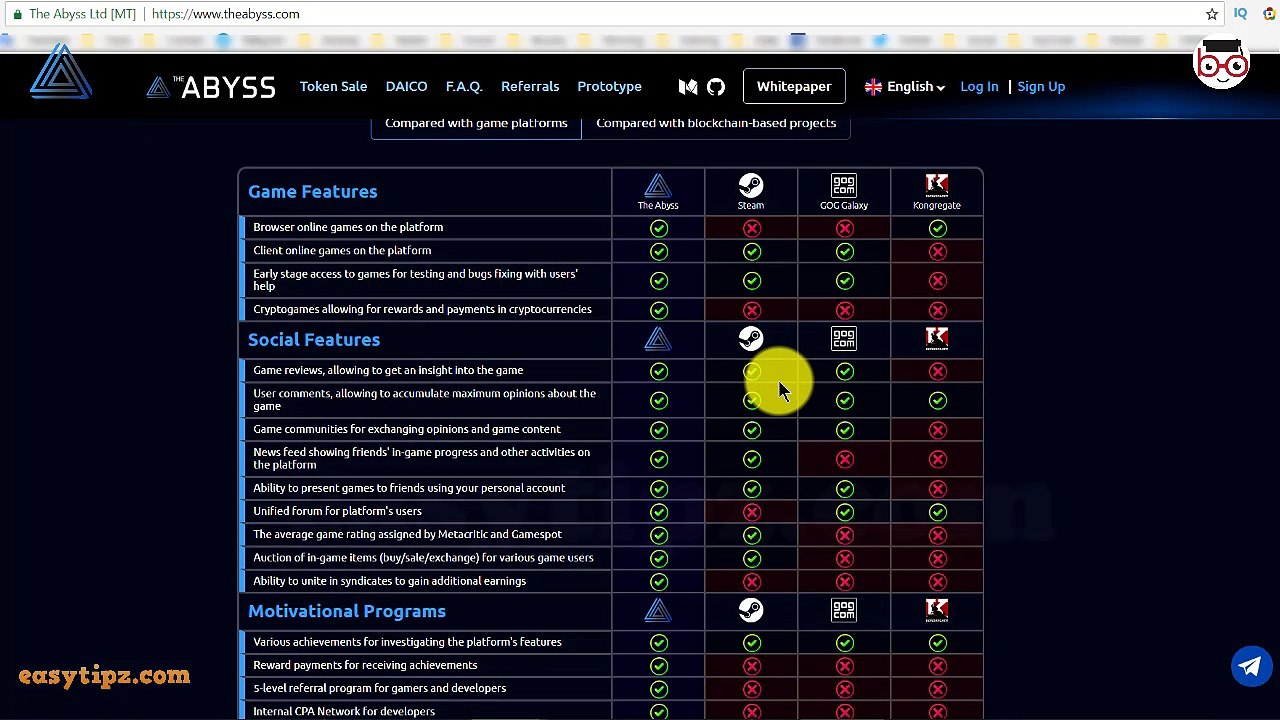Click Steam's red cross for Unified forum row
1280x720 pixels.
click(x=752, y=512)
